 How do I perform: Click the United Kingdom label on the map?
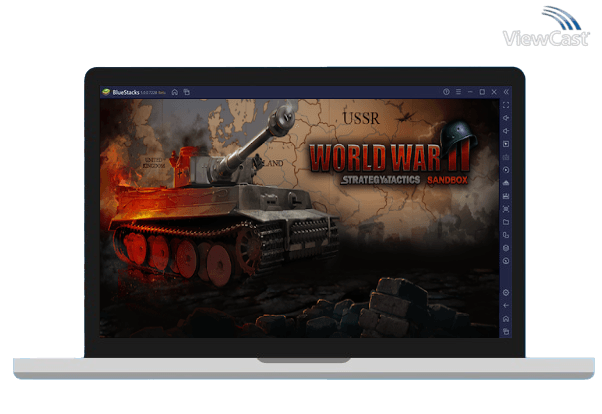(154, 163)
